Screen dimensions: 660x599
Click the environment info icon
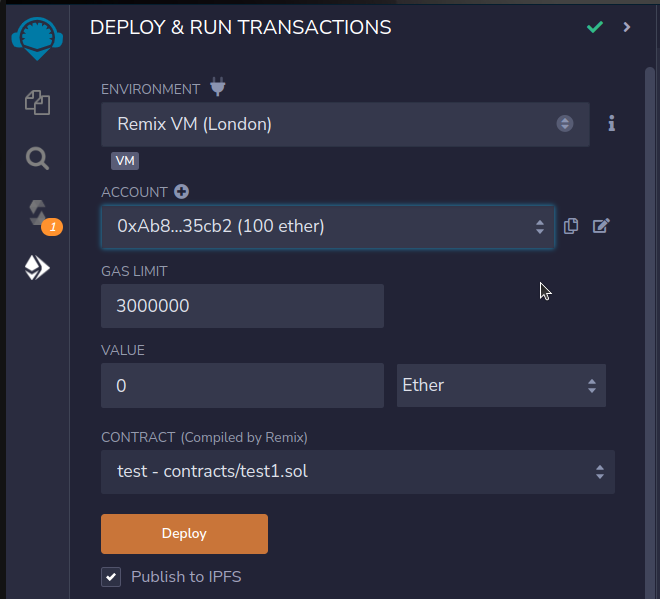click(x=612, y=123)
